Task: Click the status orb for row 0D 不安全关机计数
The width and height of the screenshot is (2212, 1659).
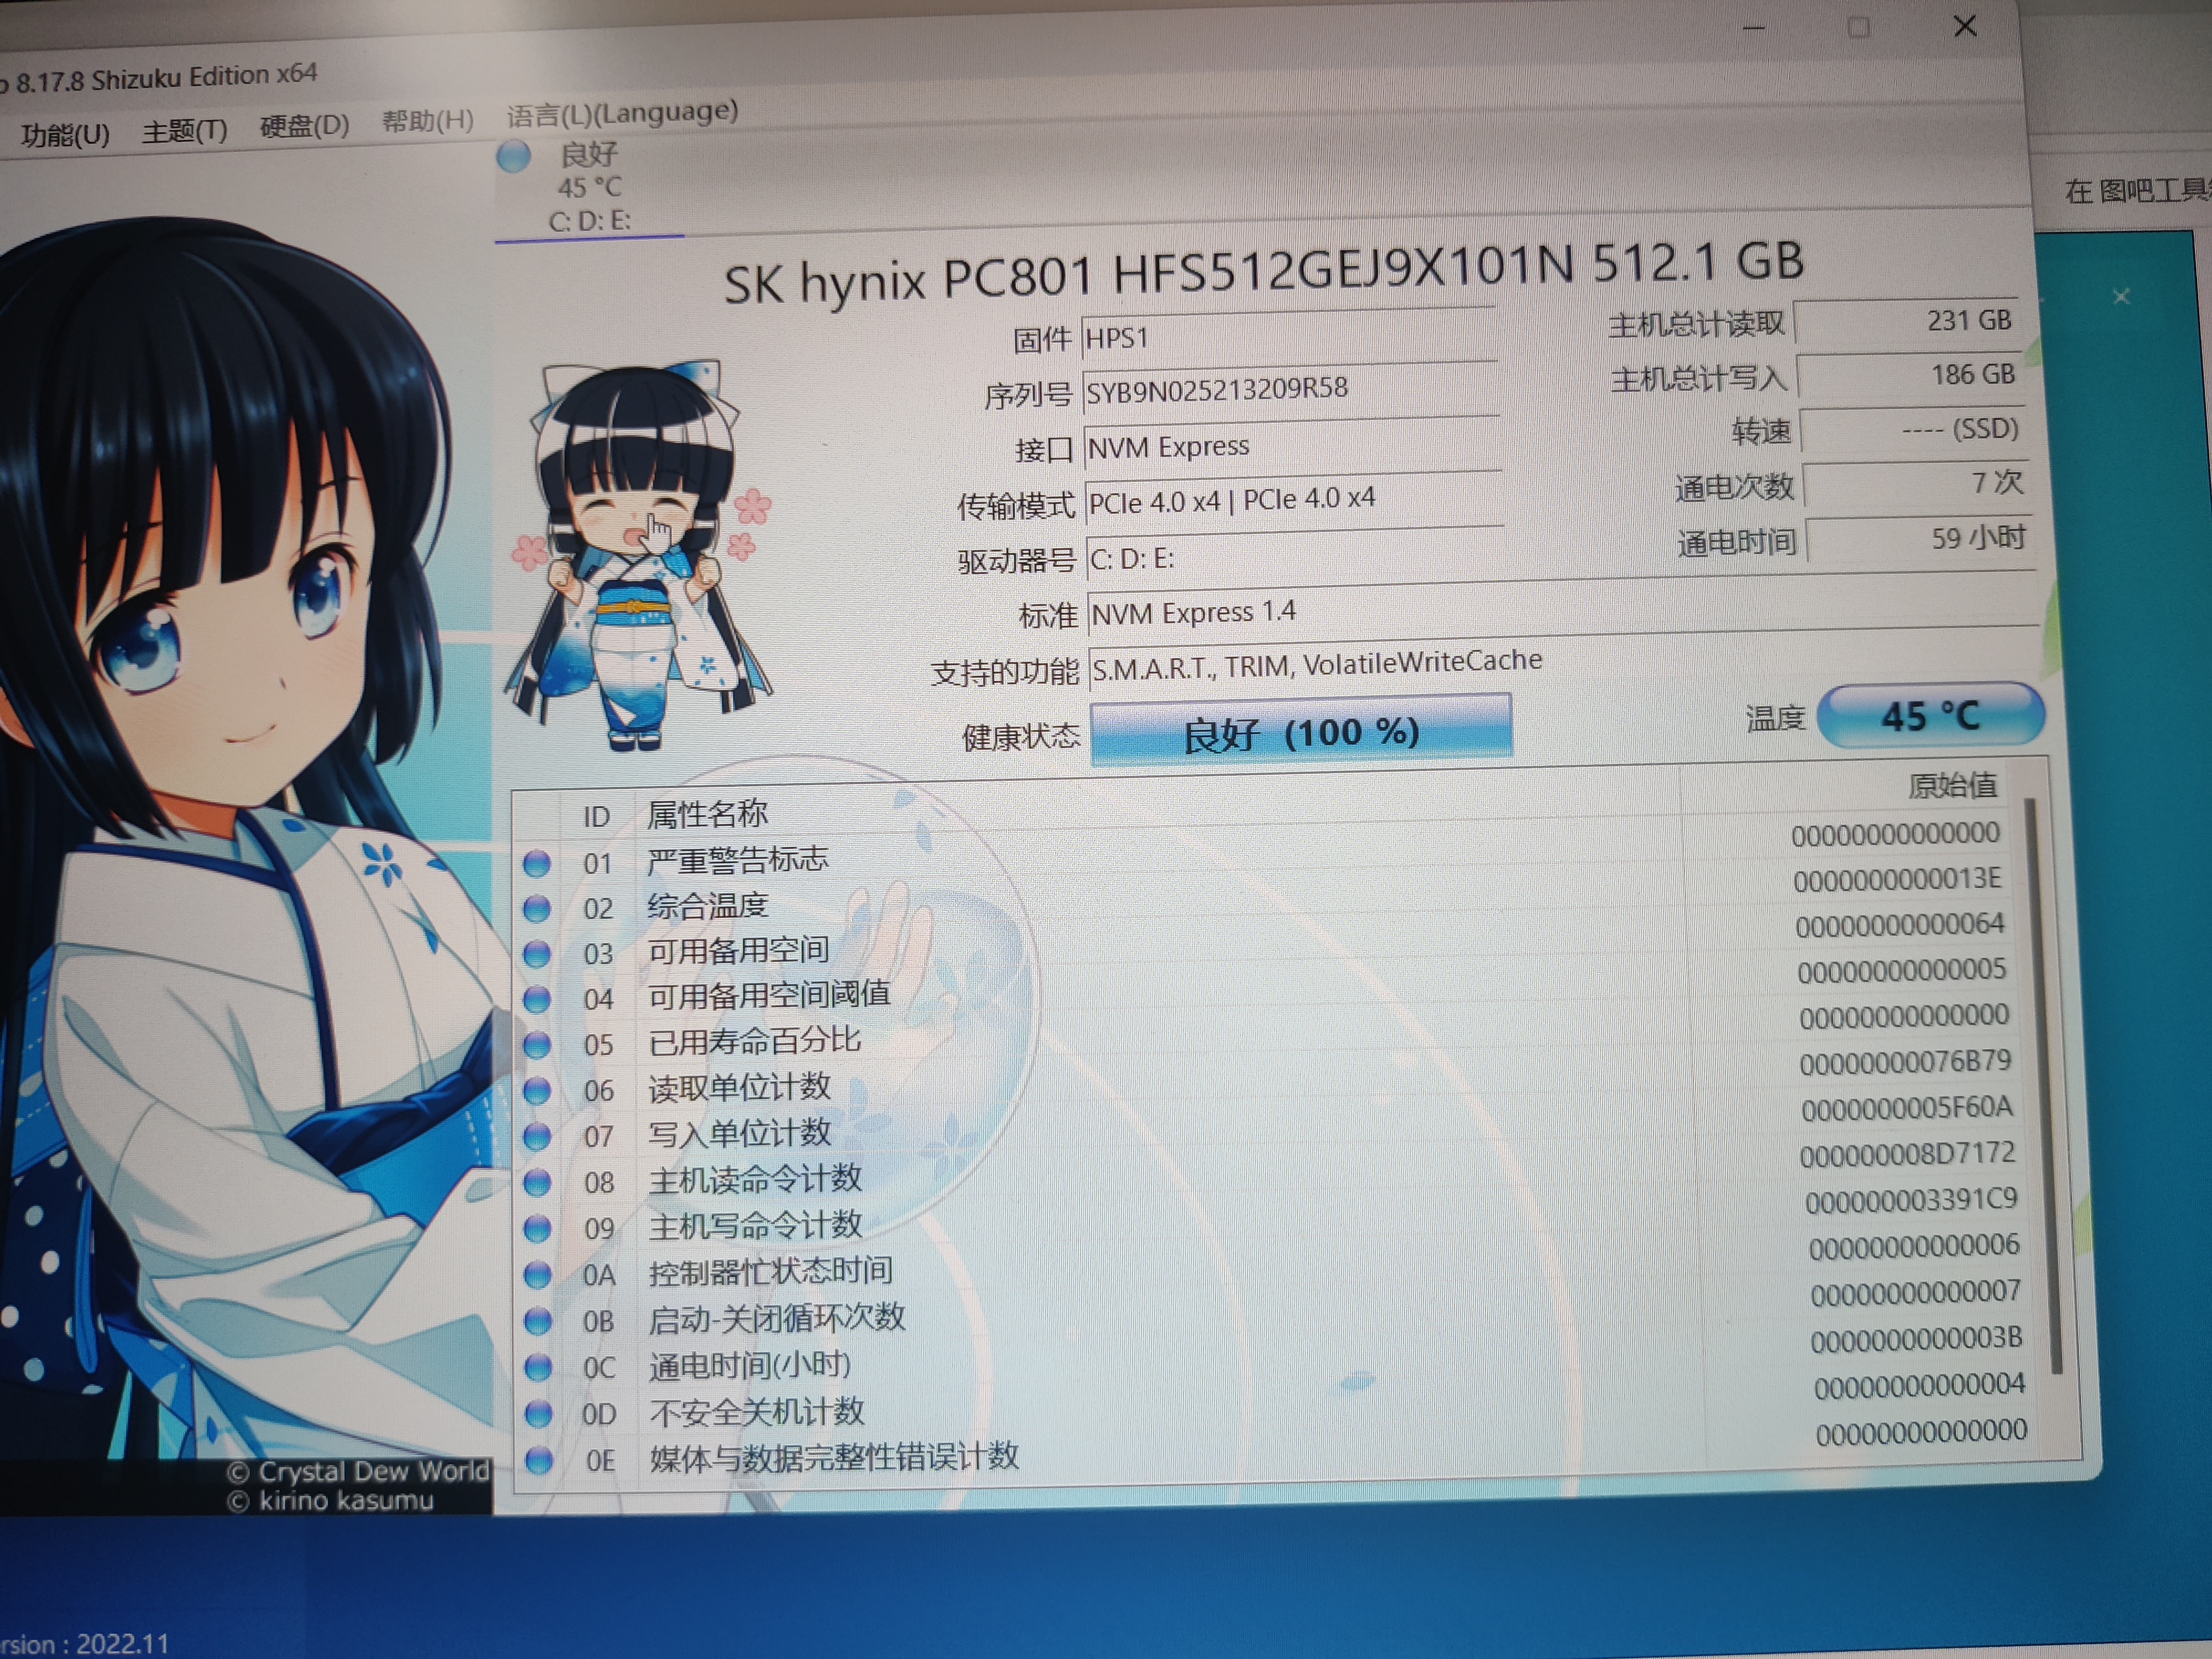Action: [x=538, y=1414]
